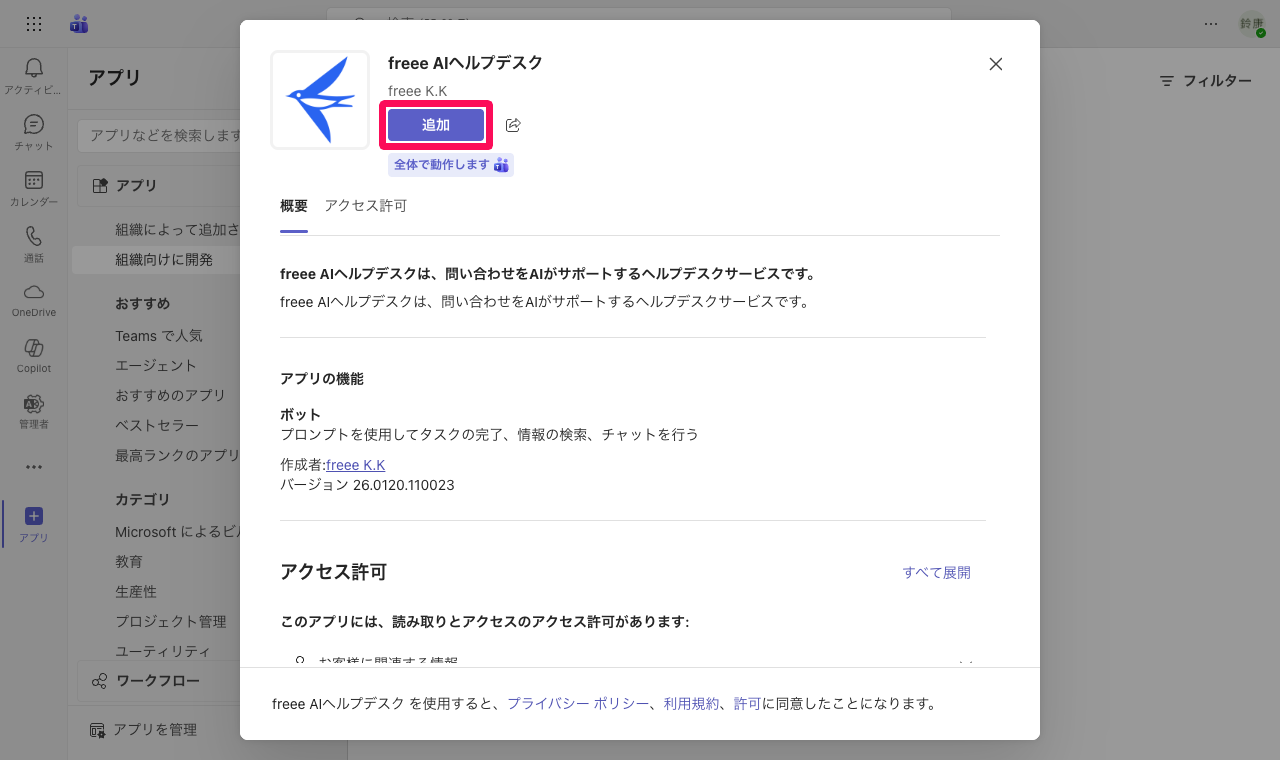Viewport: 1280px width, 760px height.
Task: Select ユーティリティ category
Action: click(163, 651)
